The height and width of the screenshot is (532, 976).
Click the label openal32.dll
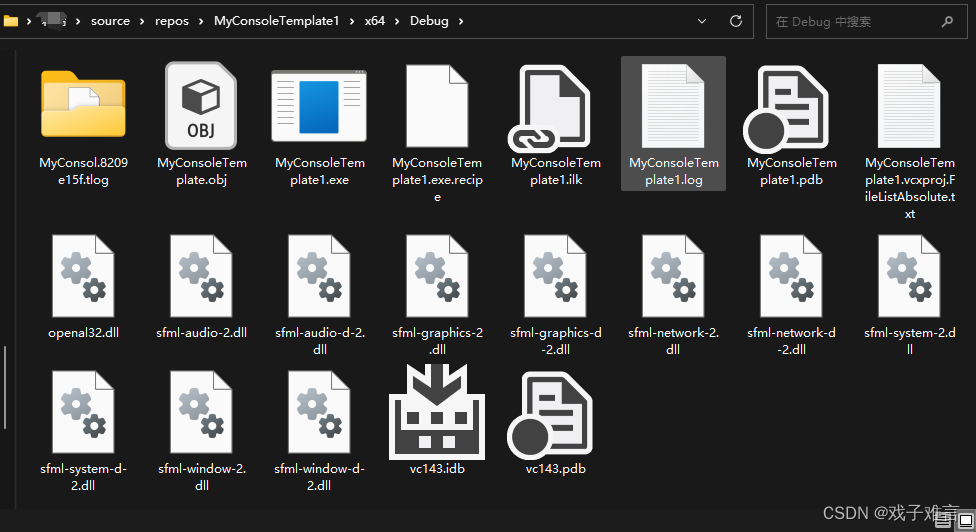83,333
